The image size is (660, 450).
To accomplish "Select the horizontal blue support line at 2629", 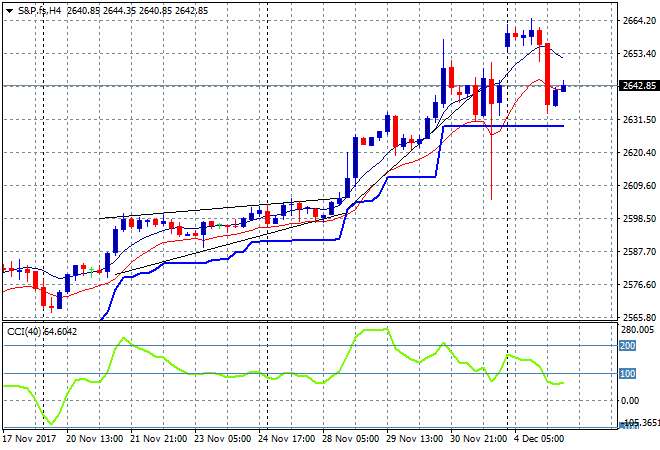I will [503, 126].
